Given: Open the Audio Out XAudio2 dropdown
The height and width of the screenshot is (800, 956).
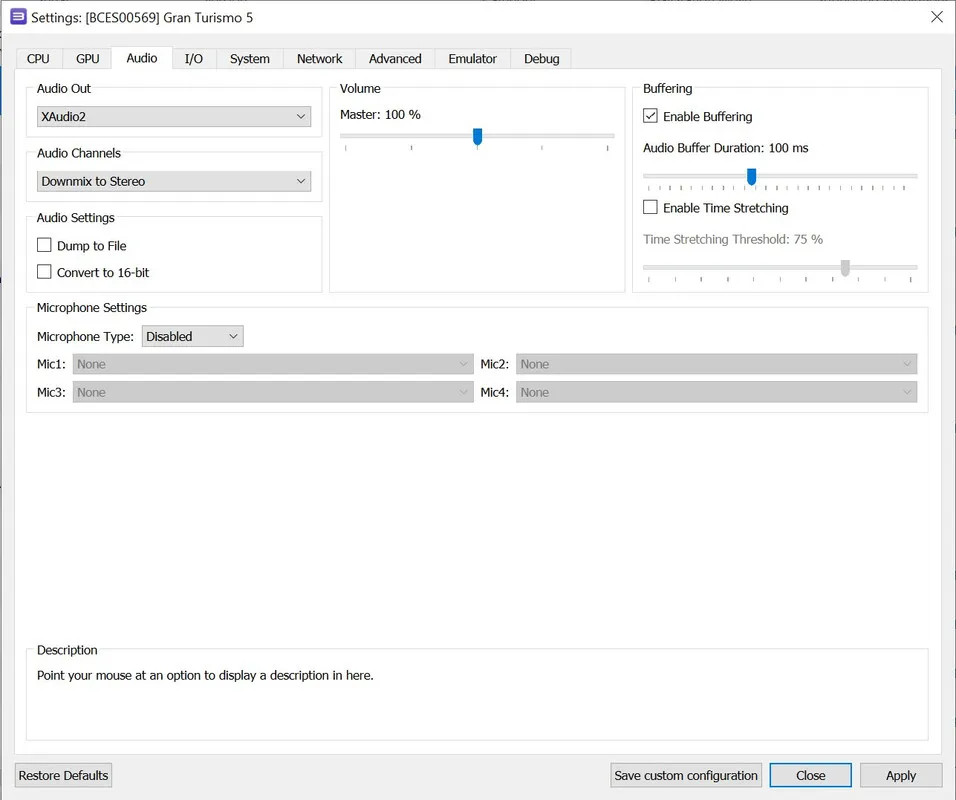Looking at the screenshot, I should [174, 116].
